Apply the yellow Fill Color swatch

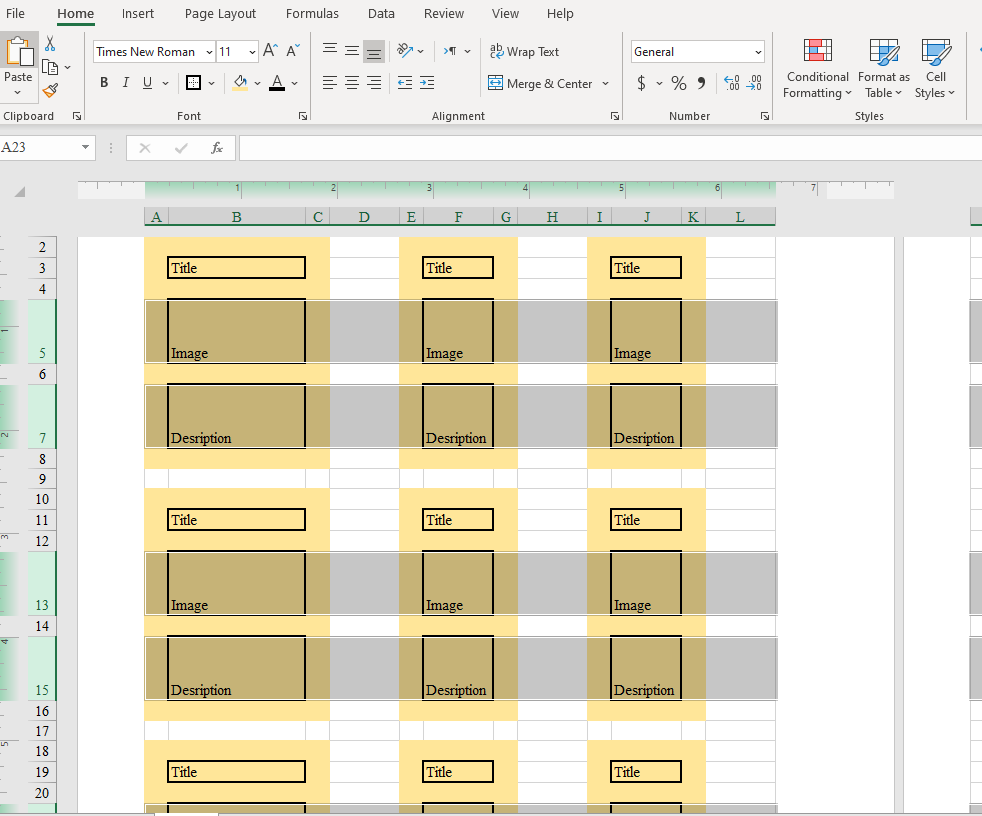click(x=240, y=83)
